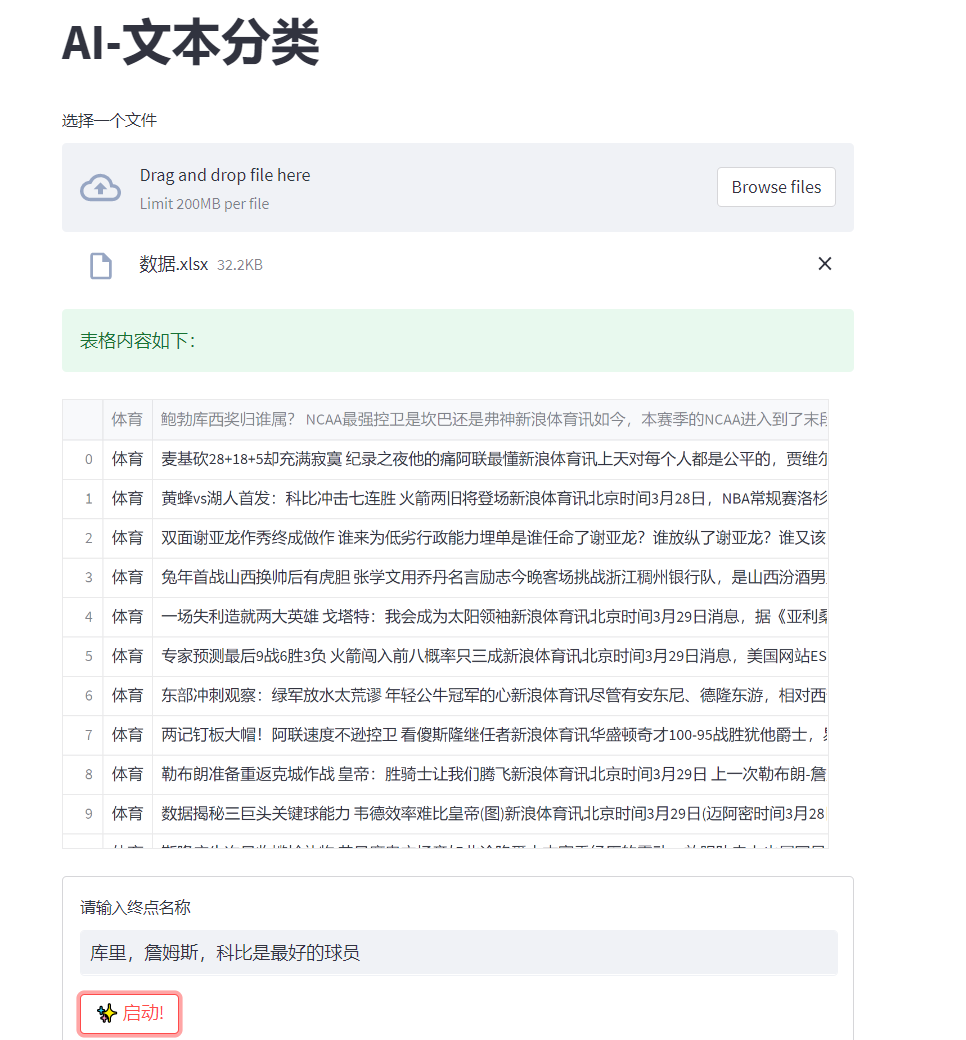Viewport: 966px width, 1040px height.
Task: Click the cloud upload icon
Action: click(x=100, y=188)
